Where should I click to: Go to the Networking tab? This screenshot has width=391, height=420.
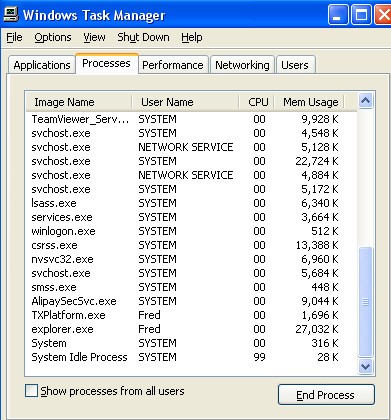242,65
